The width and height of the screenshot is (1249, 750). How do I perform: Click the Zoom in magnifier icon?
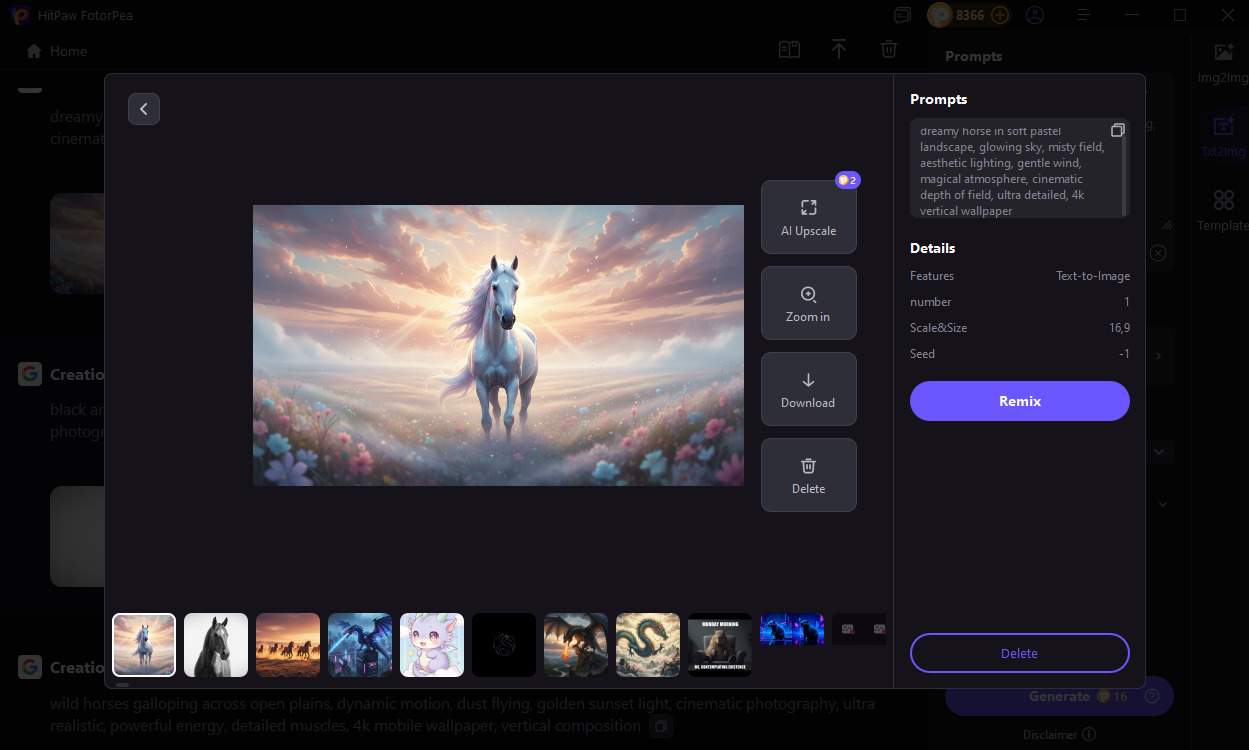point(808,295)
